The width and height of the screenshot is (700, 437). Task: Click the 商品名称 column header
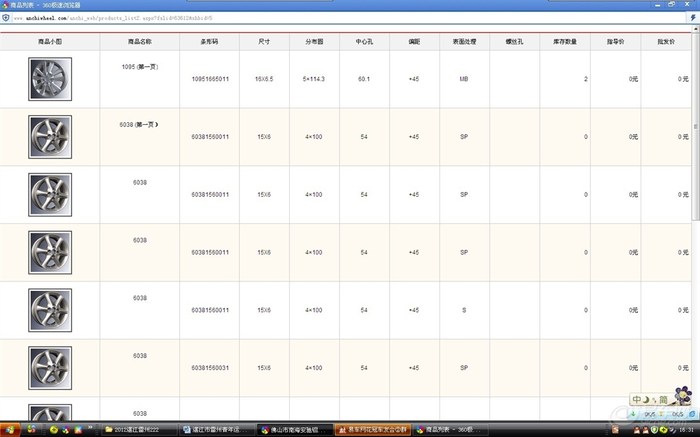[140, 42]
